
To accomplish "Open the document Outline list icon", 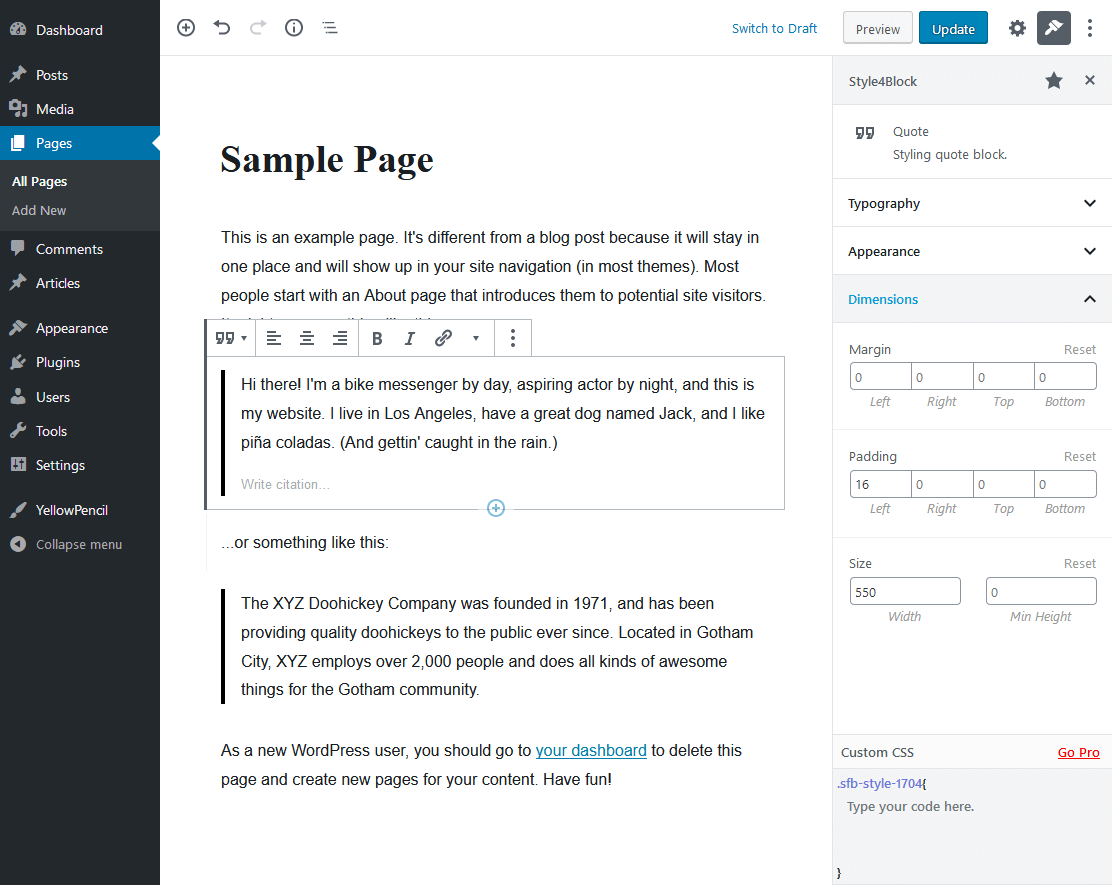I will click(x=330, y=28).
